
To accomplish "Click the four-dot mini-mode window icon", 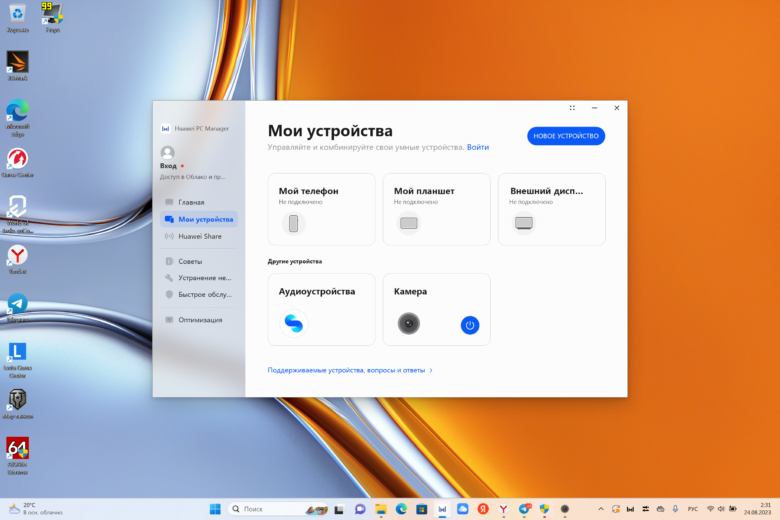I will (572, 108).
